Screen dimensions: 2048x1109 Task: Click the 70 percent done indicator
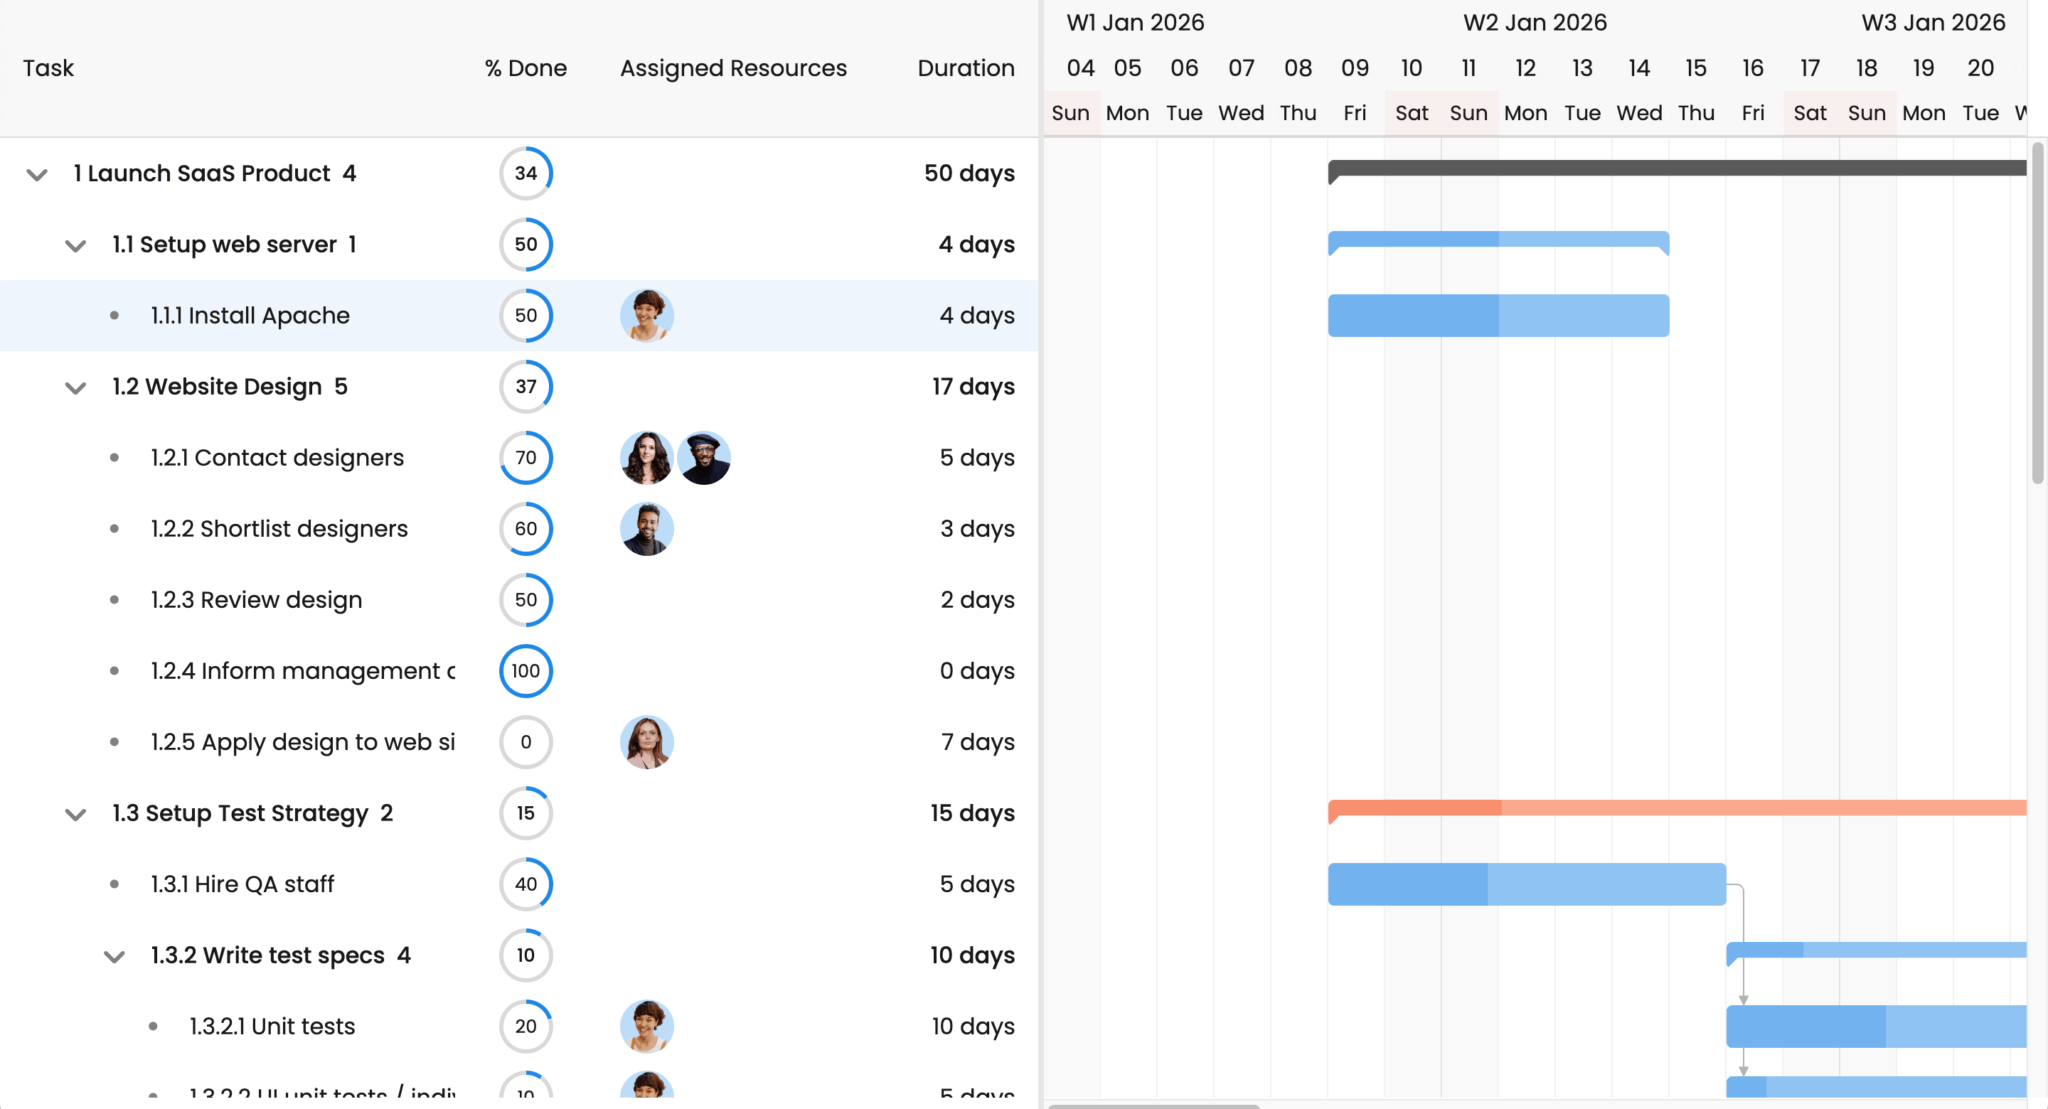tap(526, 458)
